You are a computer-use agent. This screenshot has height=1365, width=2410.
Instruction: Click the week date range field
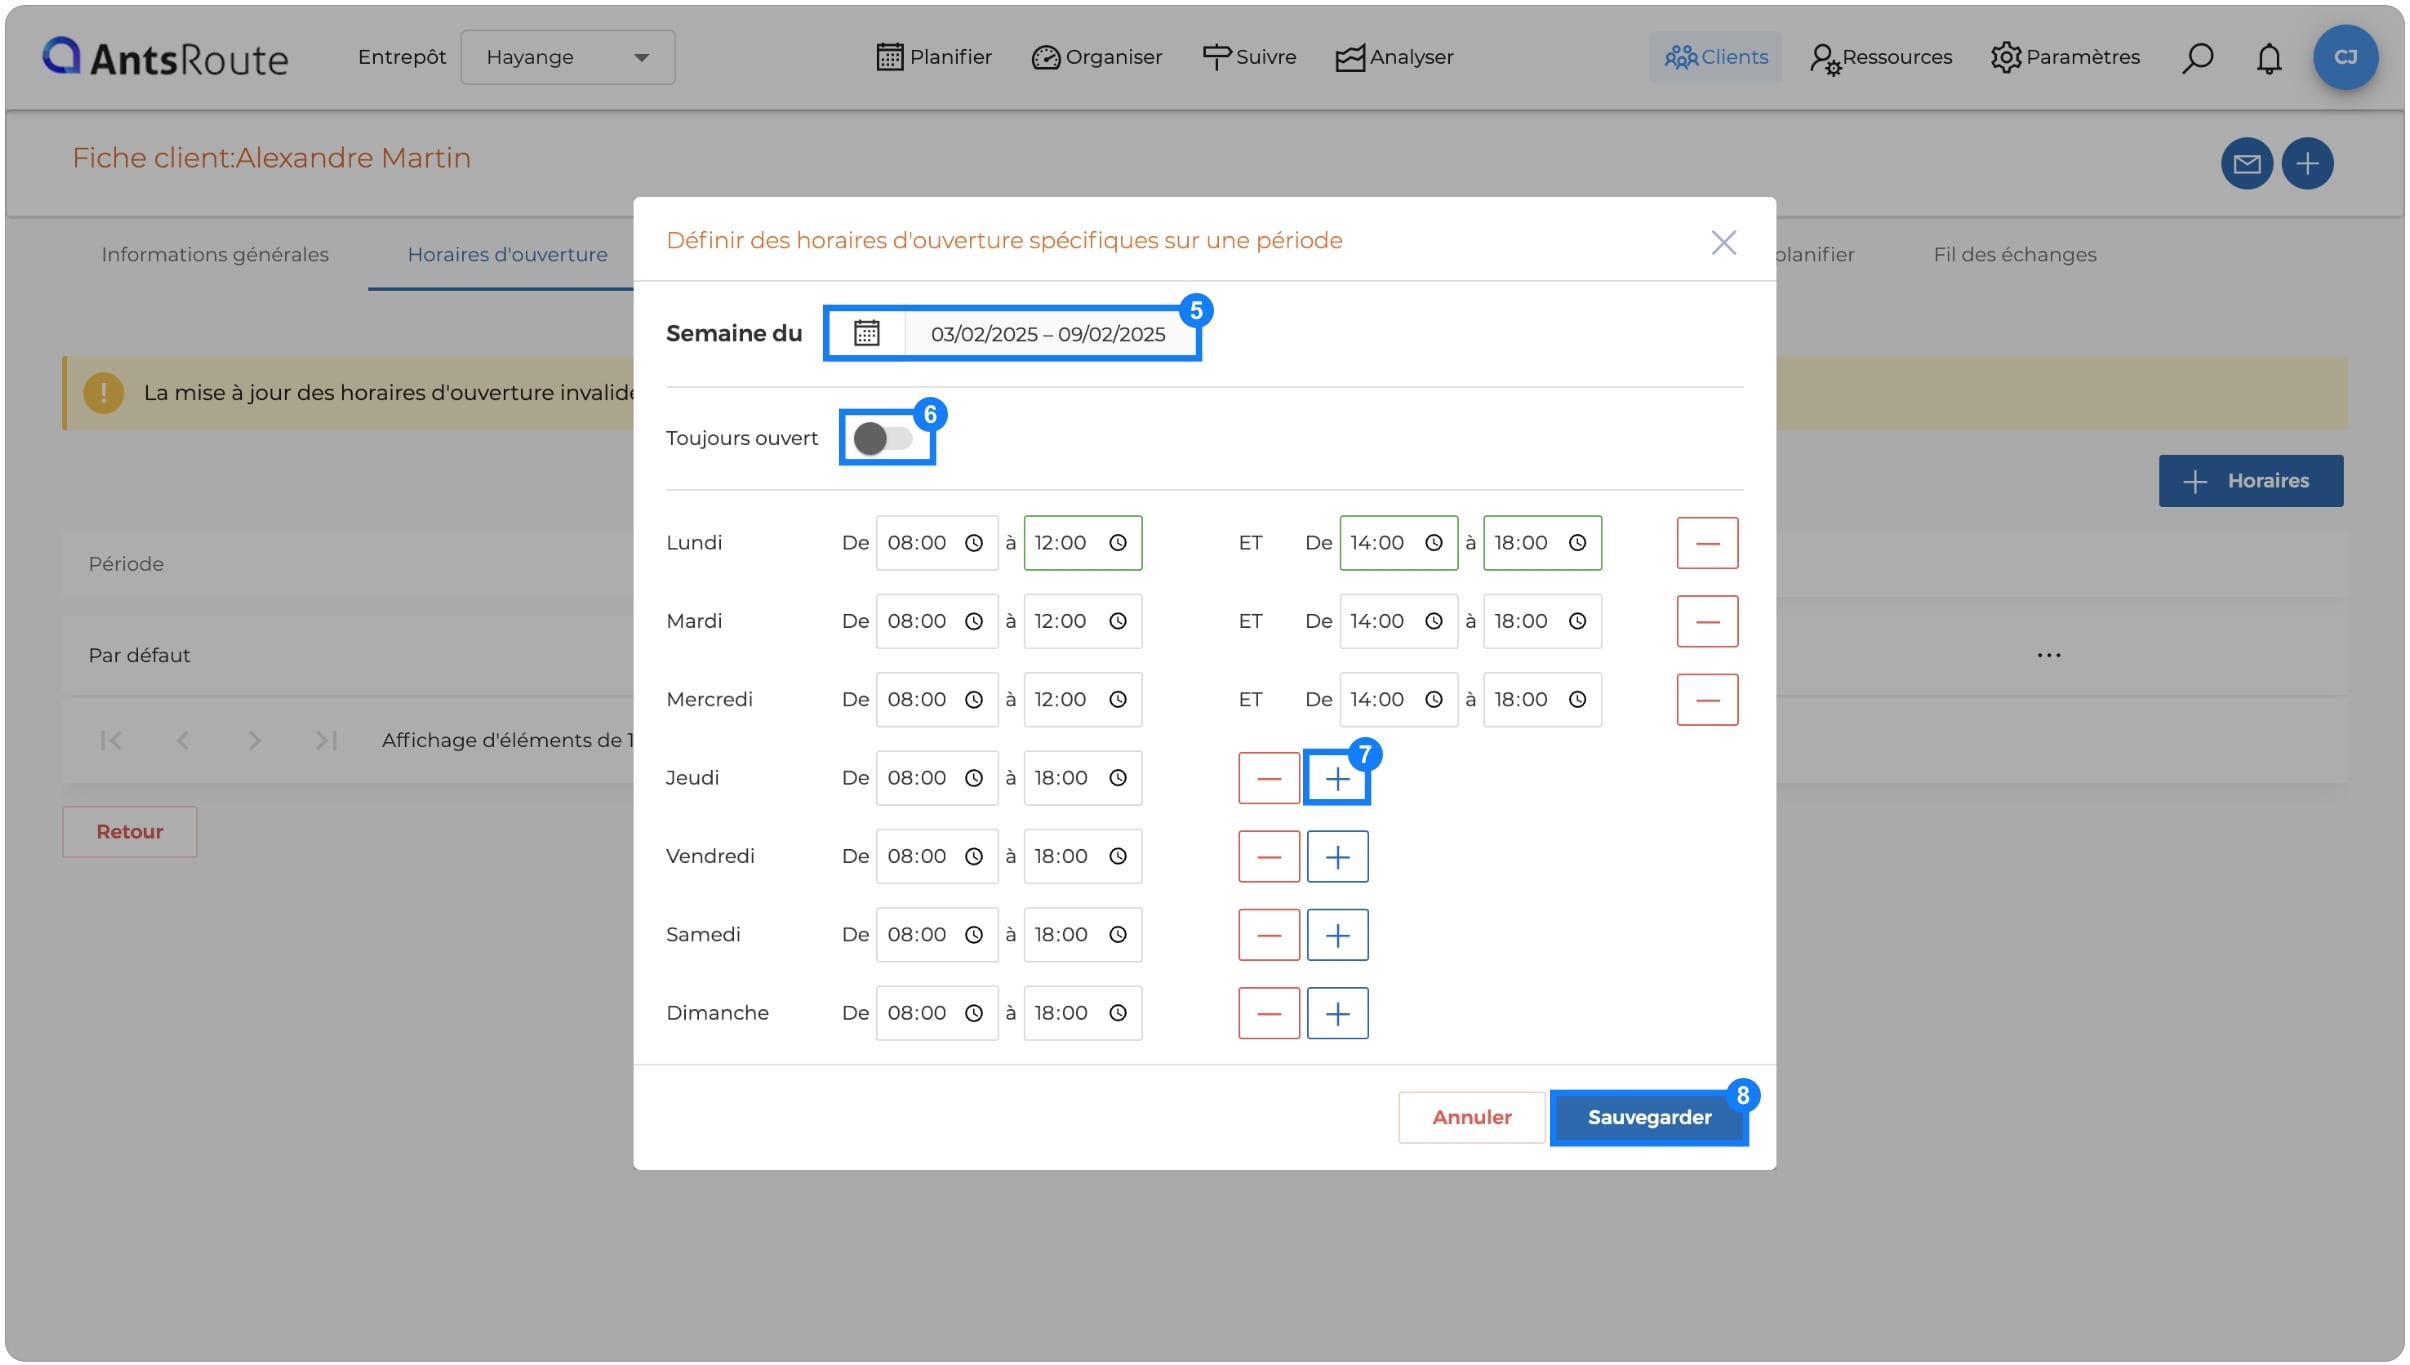pos(1048,334)
